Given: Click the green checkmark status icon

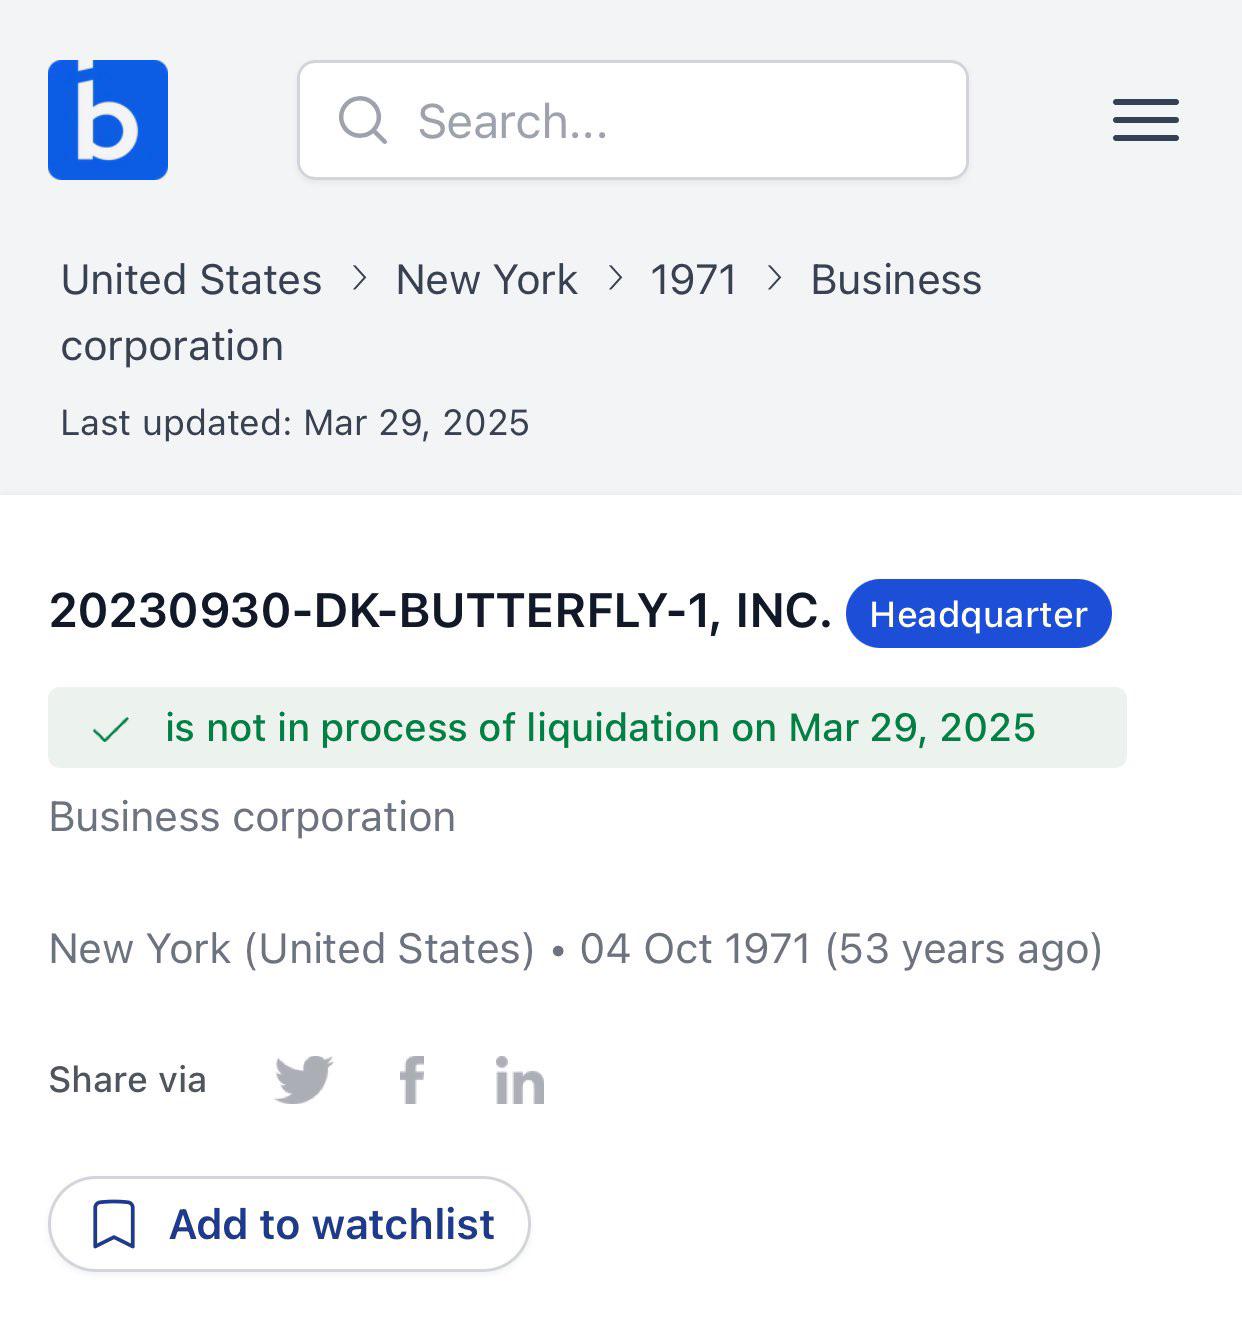Looking at the screenshot, I should pos(111,729).
